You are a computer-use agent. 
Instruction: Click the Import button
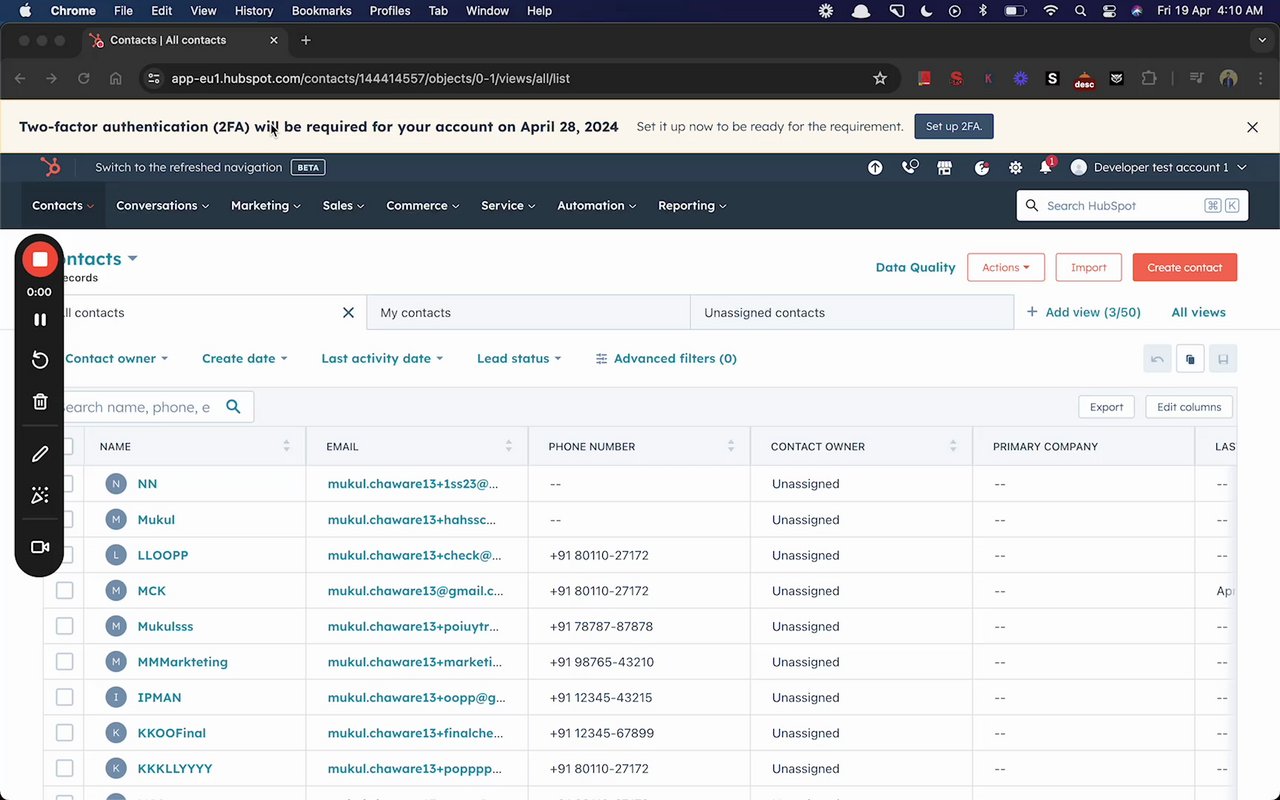(1089, 267)
